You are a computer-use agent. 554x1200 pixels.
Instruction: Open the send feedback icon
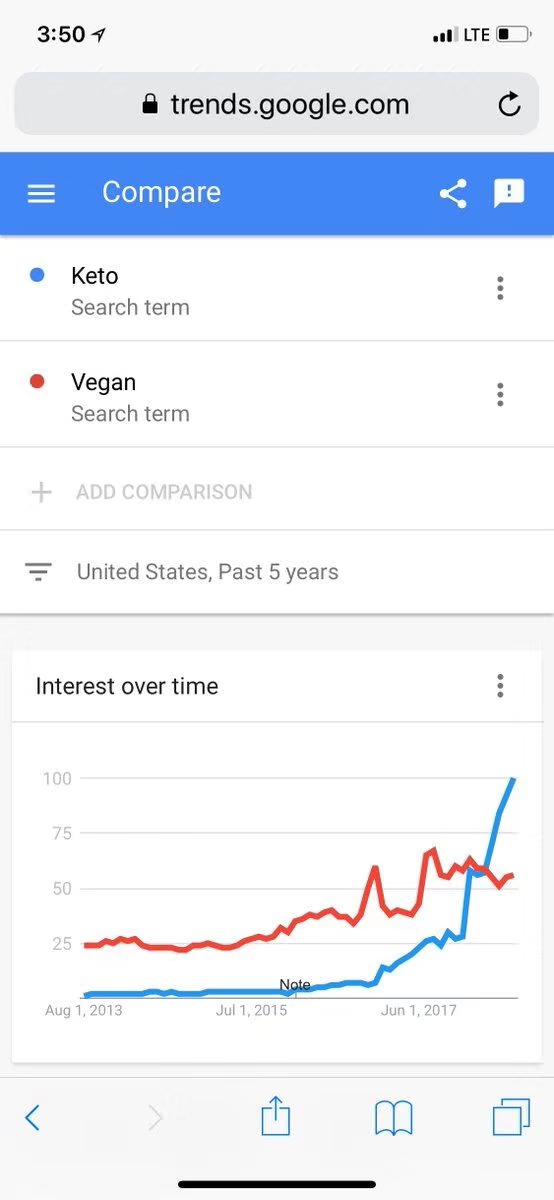(509, 193)
